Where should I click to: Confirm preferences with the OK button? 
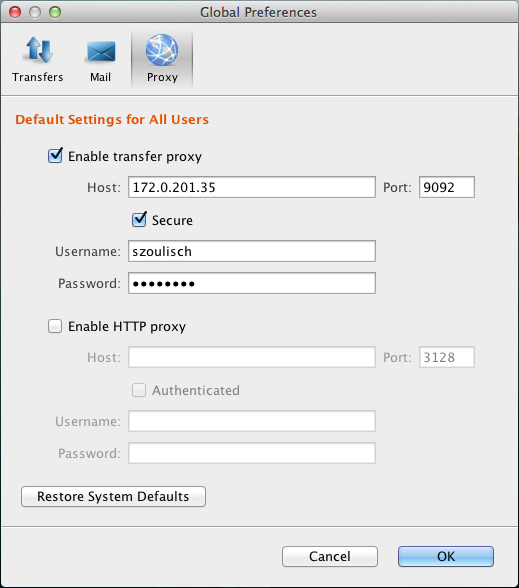[446, 556]
